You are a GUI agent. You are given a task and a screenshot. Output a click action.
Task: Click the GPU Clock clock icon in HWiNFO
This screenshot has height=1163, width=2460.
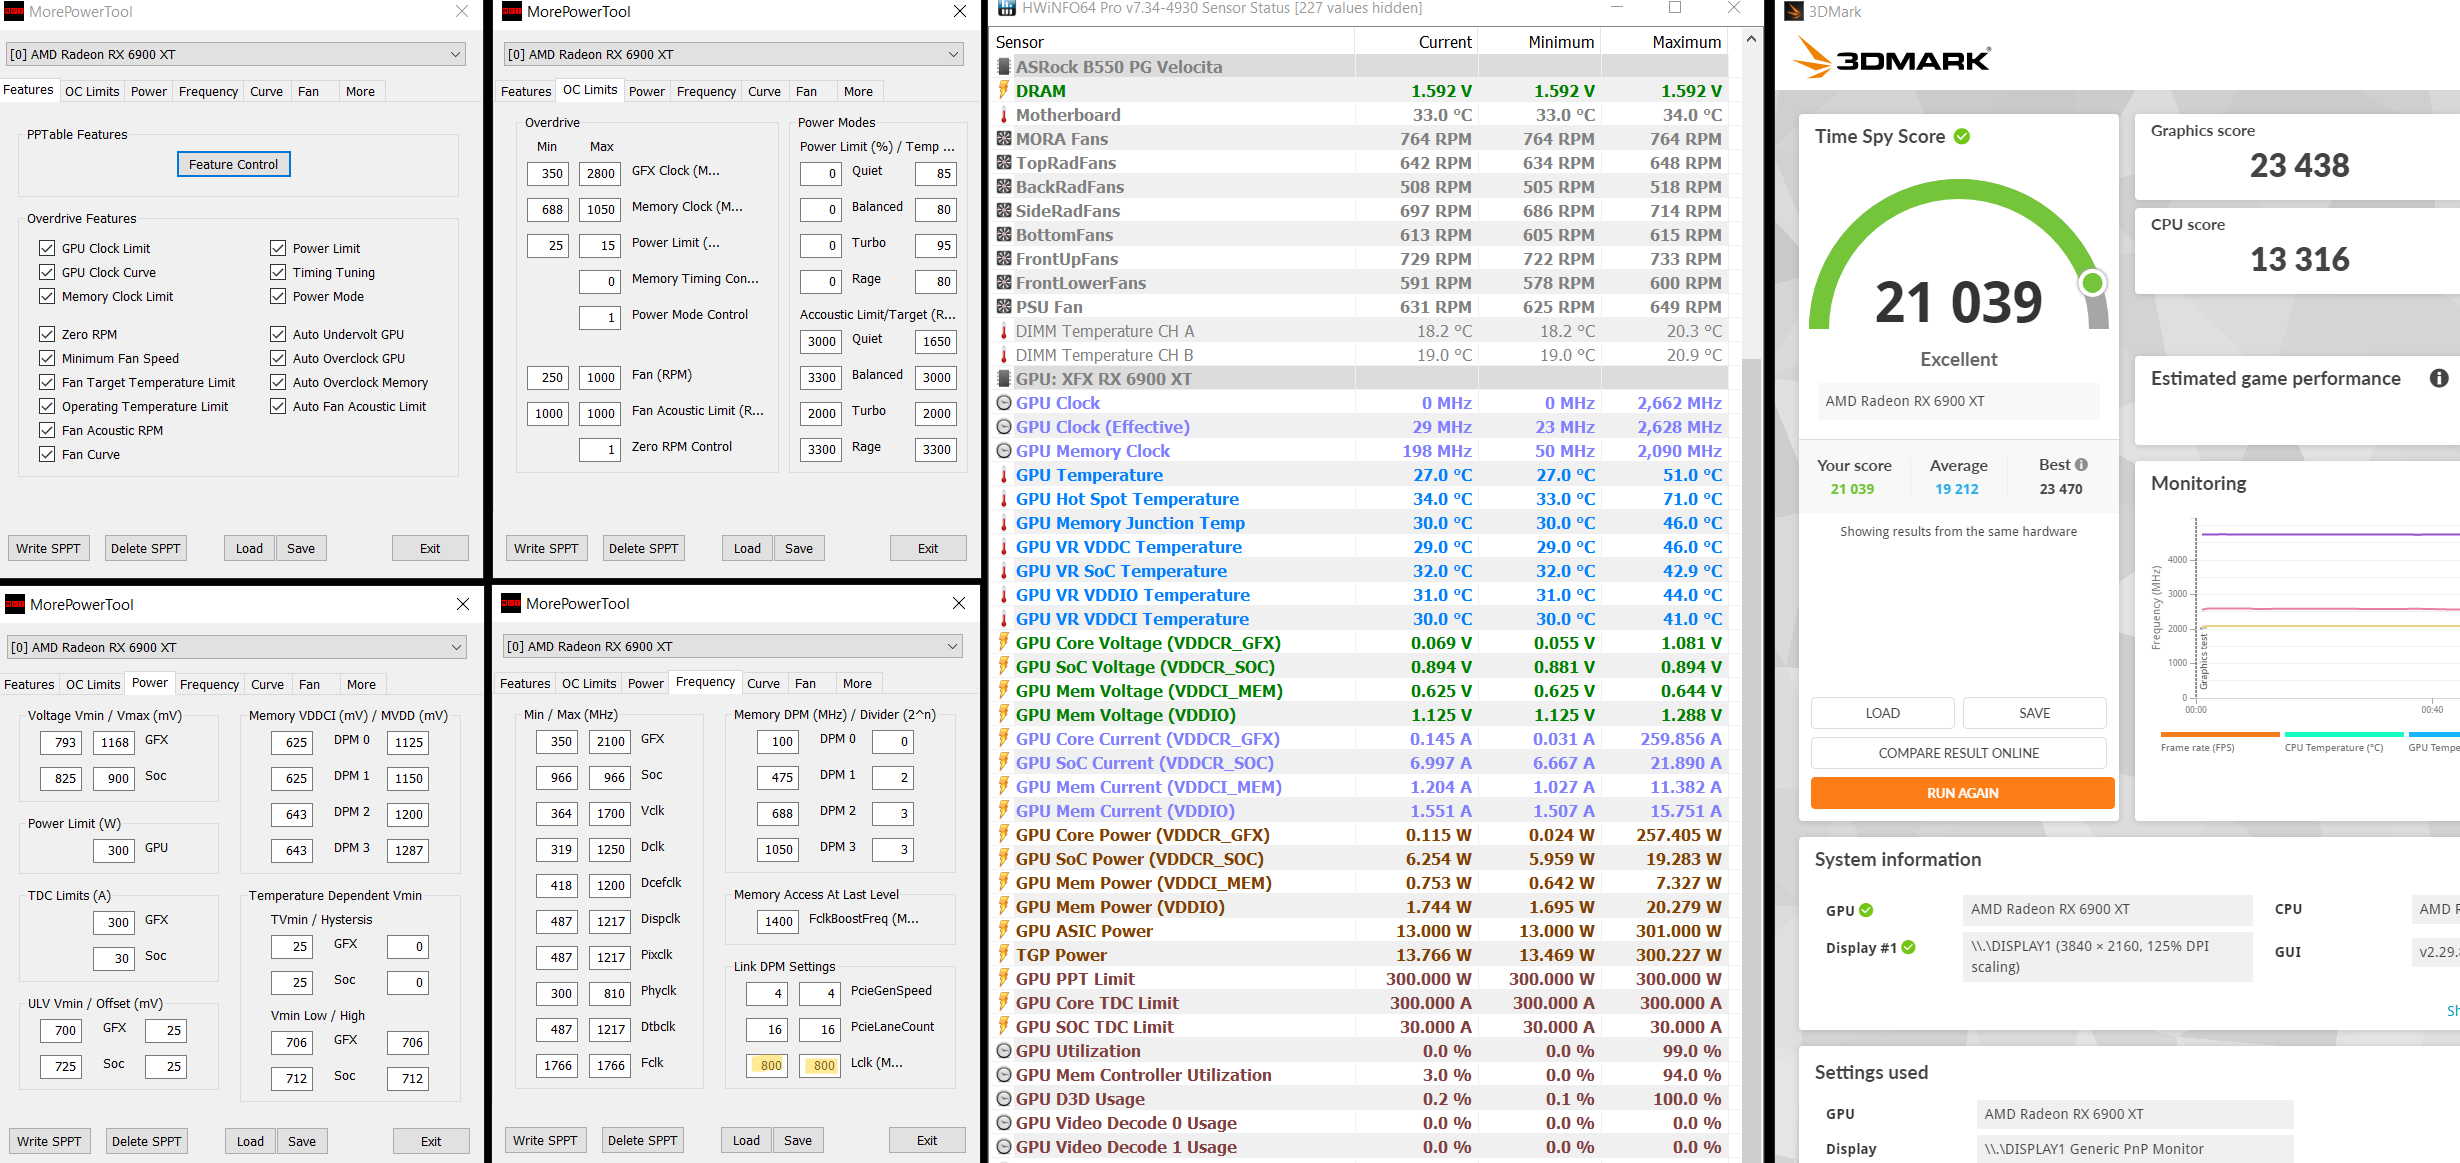pos(1002,402)
